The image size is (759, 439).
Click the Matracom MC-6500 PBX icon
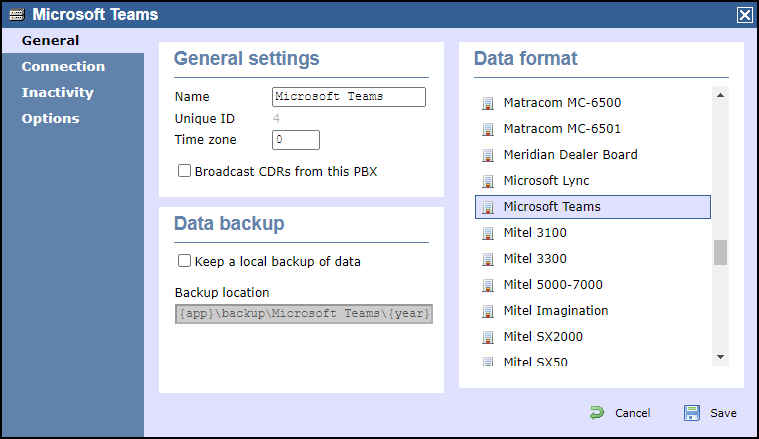[x=487, y=103]
